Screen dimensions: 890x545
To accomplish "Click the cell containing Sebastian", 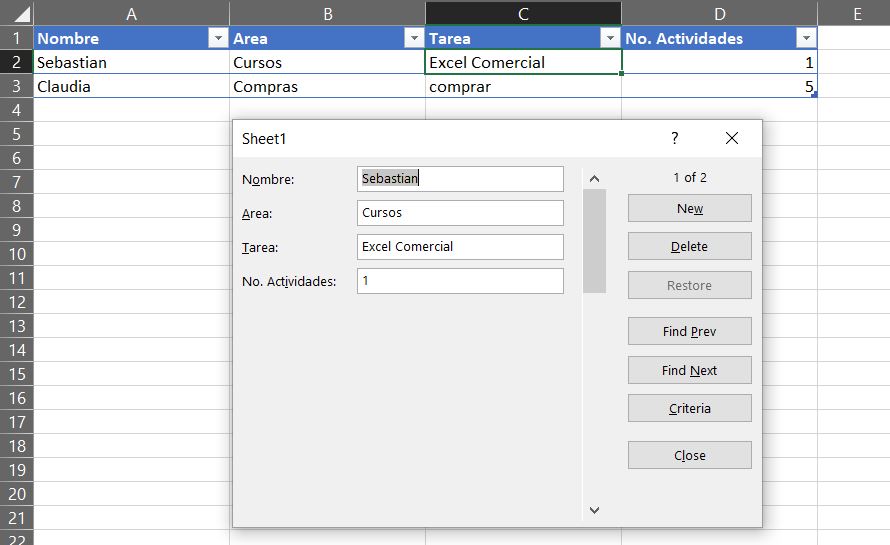I will point(132,62).
